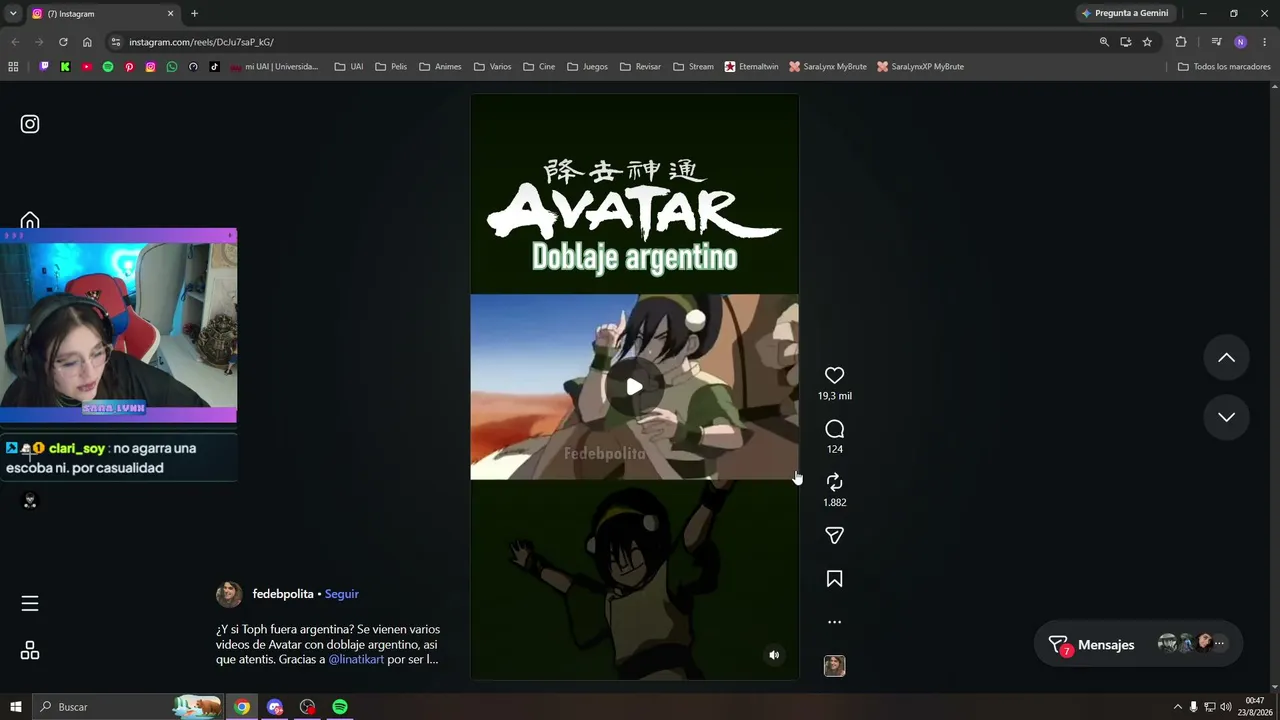This screenshot has width=1280, height=720.
Task: Open the Chrome three-dot menu
Action: [x=1265, y=42]
